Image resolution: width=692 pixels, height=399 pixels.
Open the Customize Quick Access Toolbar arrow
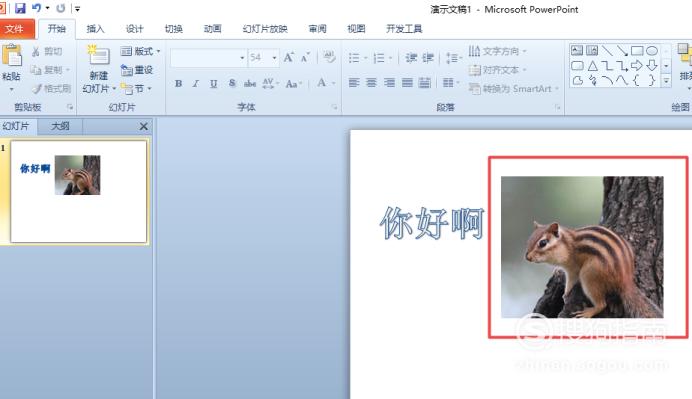77,8
